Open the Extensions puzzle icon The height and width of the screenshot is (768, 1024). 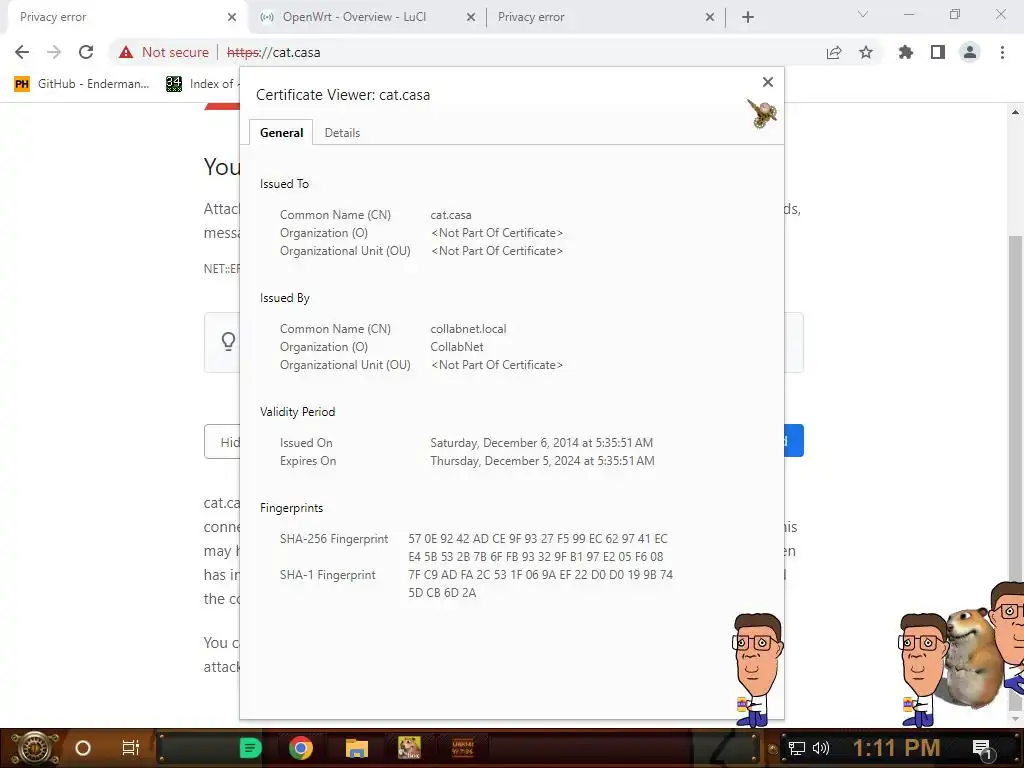905,52
